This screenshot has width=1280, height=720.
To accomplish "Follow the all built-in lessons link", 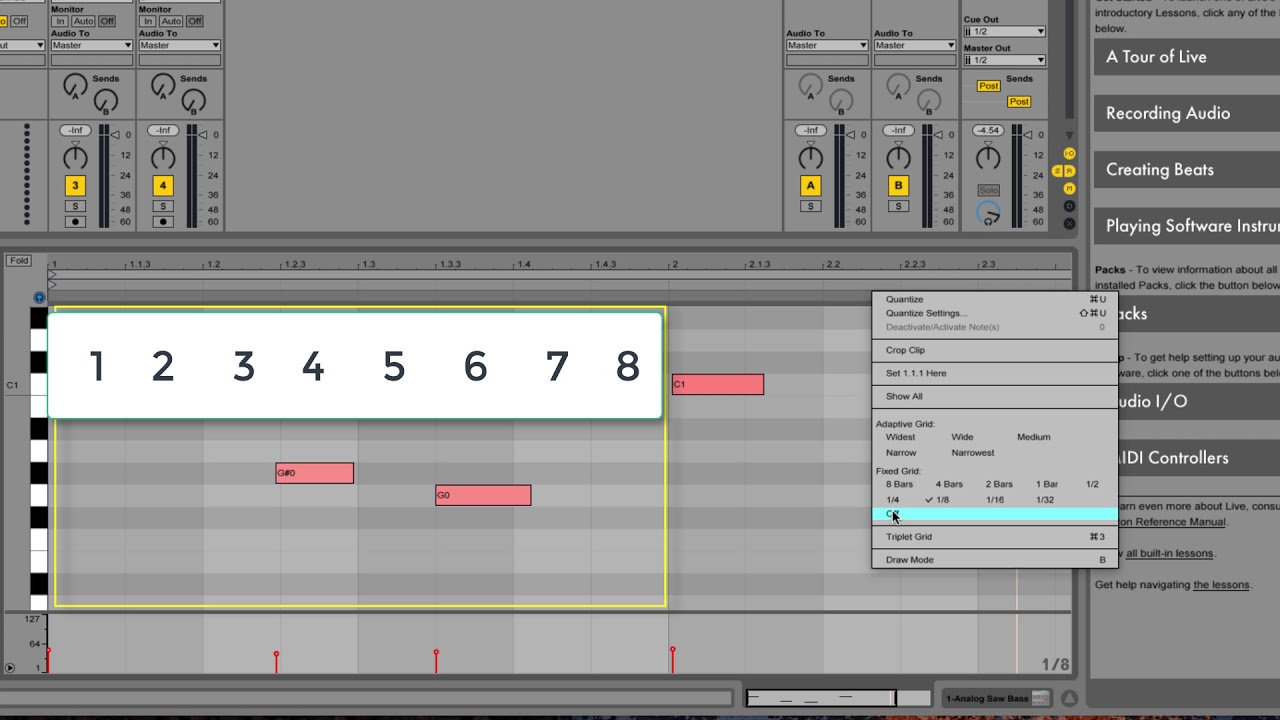I will point(1169,553).
